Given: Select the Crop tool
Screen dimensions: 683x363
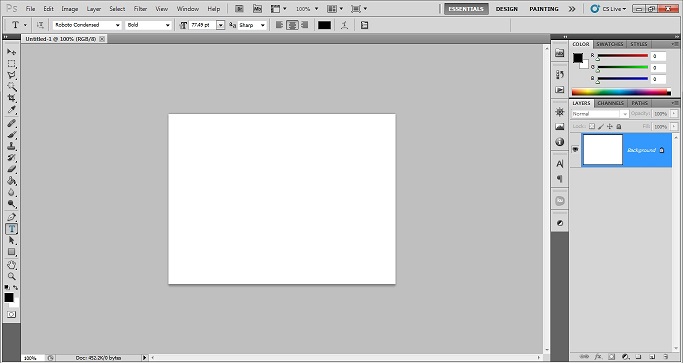Looking at the screenshot, I should [x=11, y=98].
